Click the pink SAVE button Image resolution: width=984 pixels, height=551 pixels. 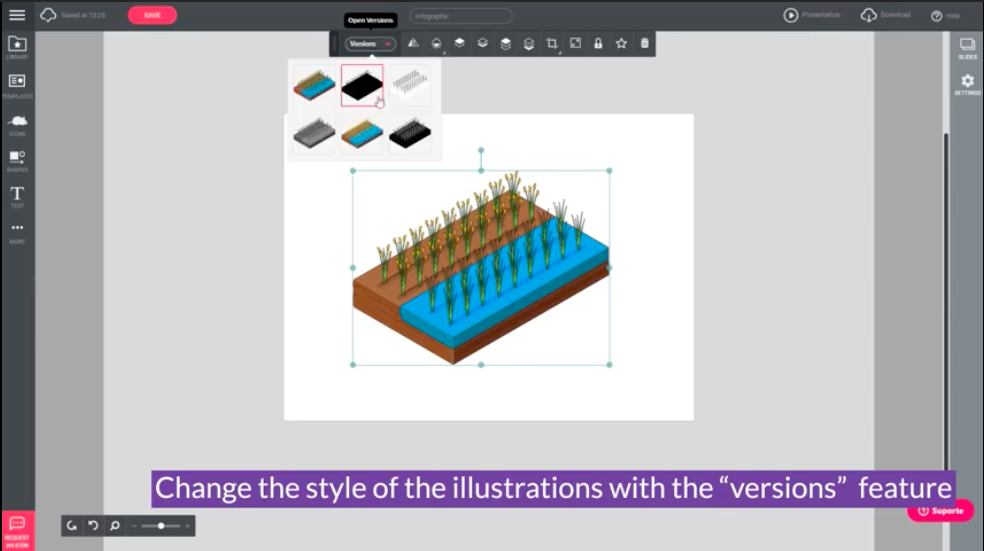point(152,15)
